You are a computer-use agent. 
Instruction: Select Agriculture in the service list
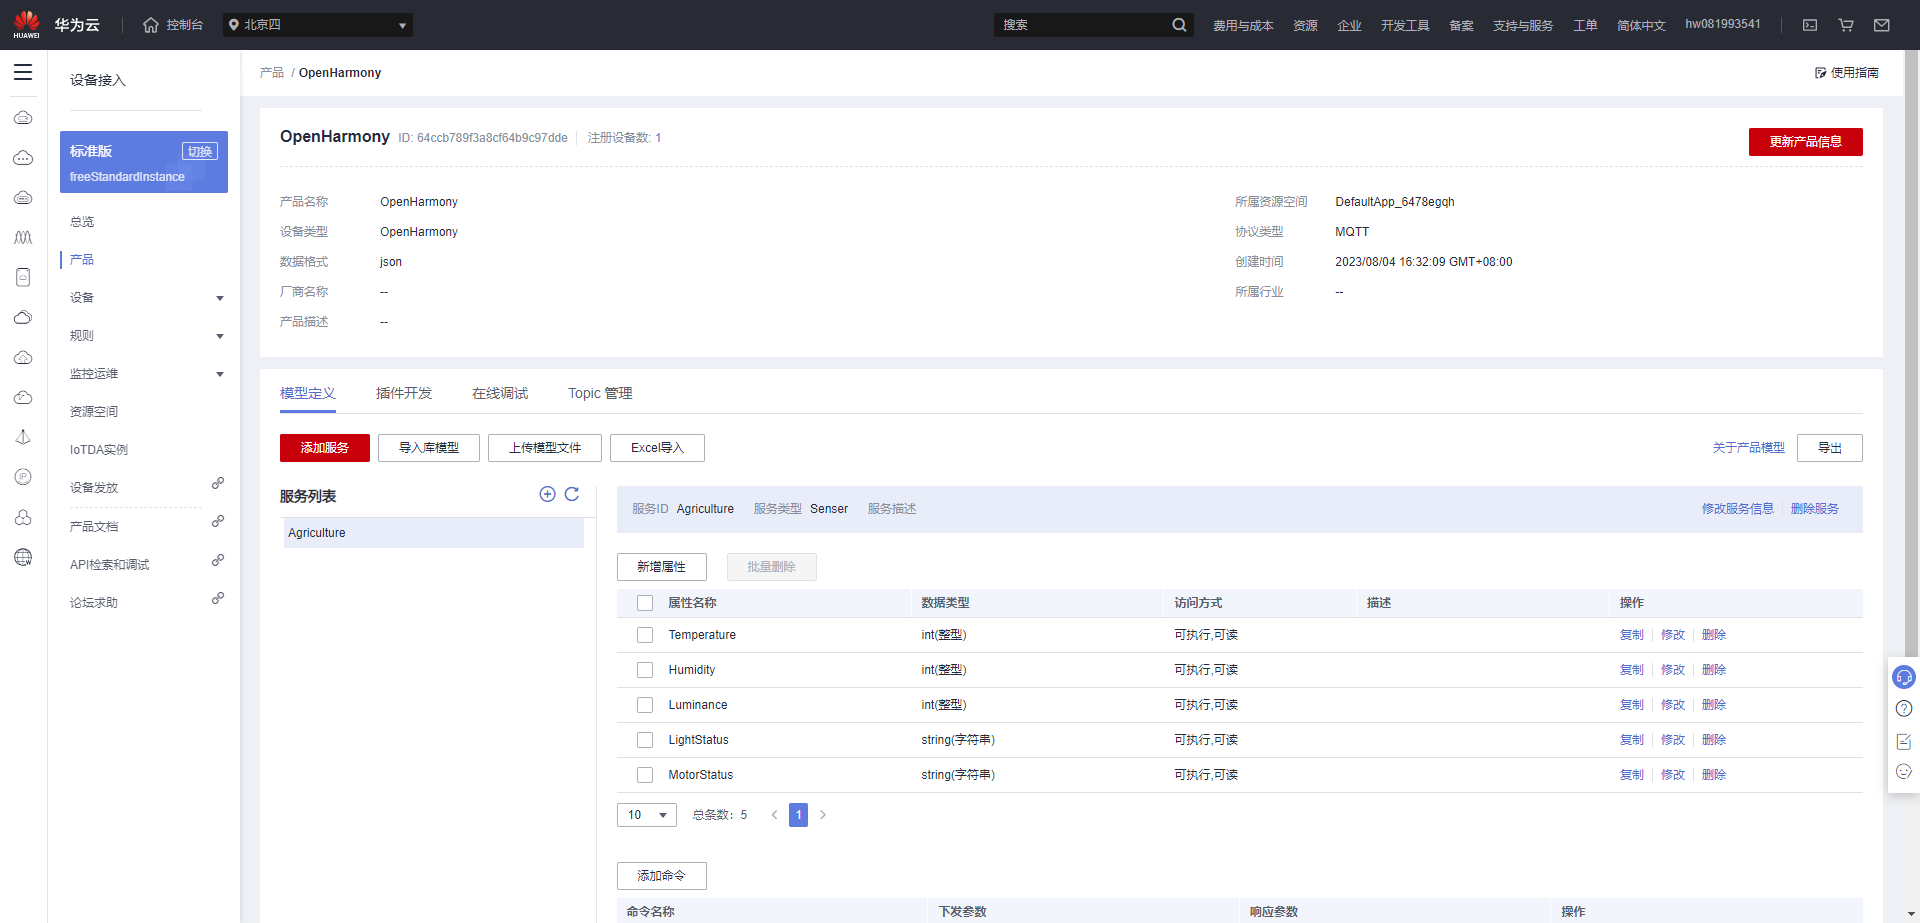coord(434,533)
